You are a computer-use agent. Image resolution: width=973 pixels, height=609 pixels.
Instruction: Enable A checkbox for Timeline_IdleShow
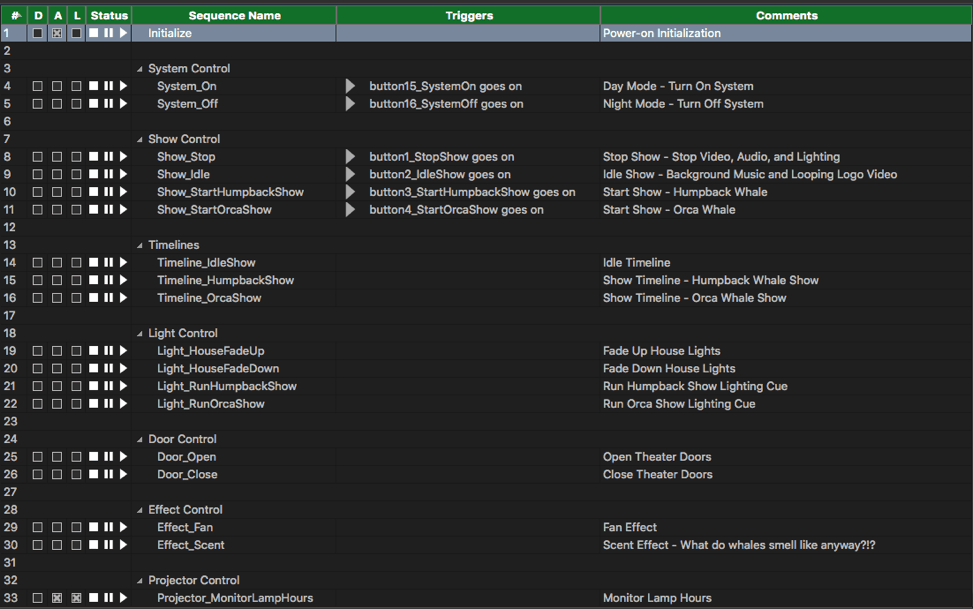tap(57, 263)
